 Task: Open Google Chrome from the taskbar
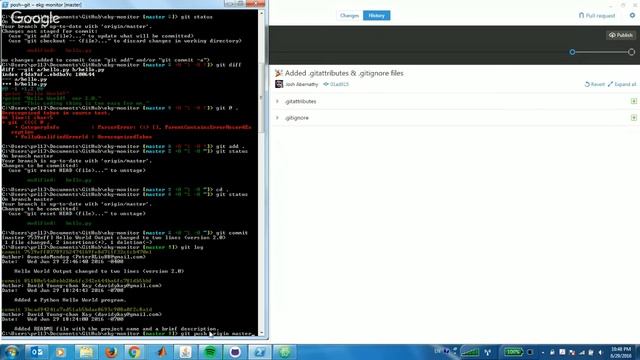click(x=134, y=352)
